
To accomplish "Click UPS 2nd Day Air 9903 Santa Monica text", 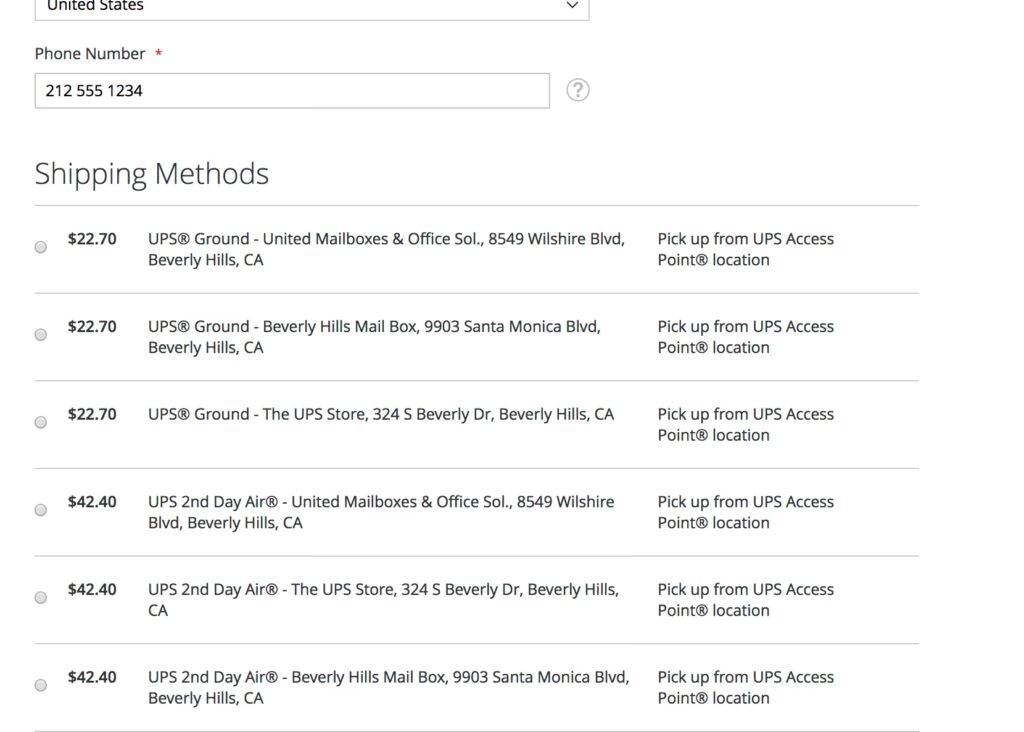I will click(x=388, y=687).
